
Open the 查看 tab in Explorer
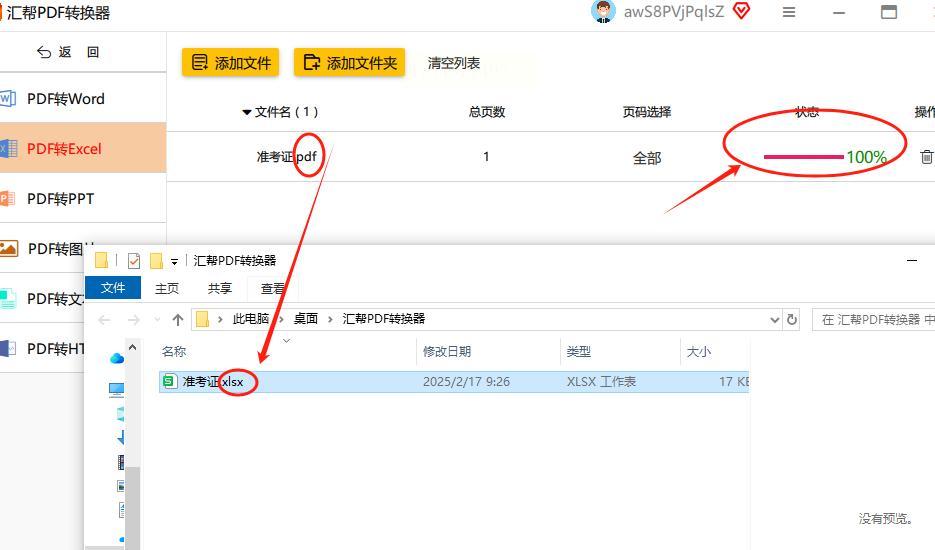[273, 288]
